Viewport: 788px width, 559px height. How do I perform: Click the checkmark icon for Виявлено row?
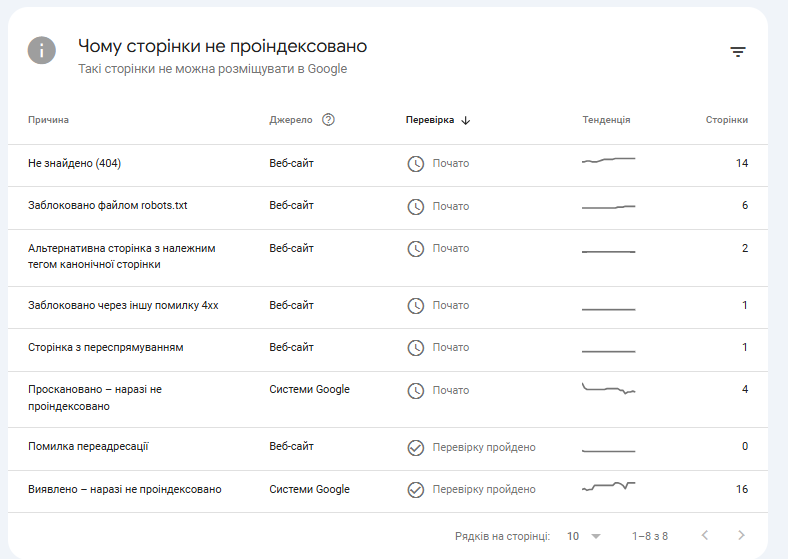click(x=416, y=490)
